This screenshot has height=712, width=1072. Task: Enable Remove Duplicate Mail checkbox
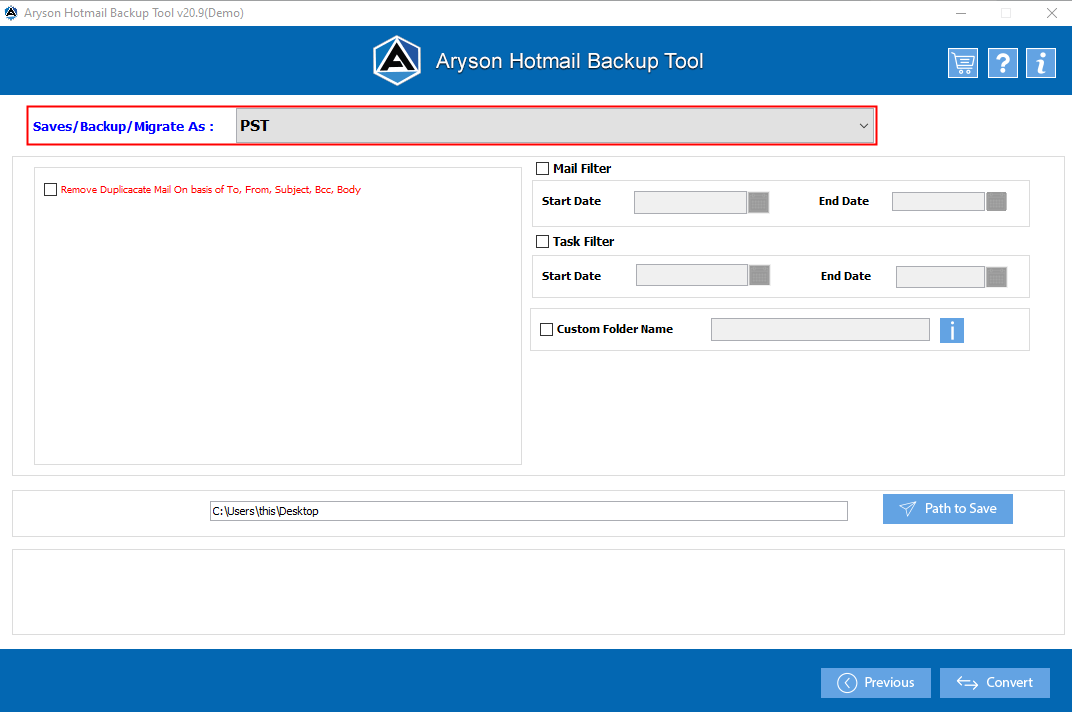(x=51, y=189)
